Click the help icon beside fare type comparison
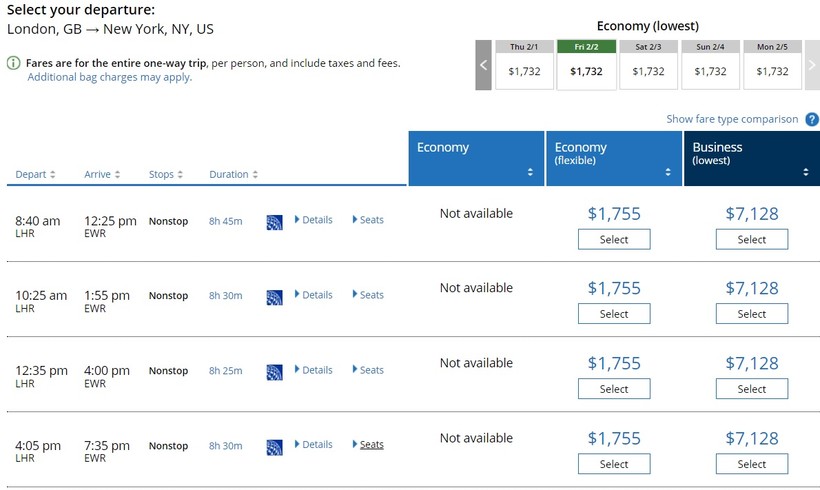The height and width of the screenshot is (490, 820). point(812,120)
